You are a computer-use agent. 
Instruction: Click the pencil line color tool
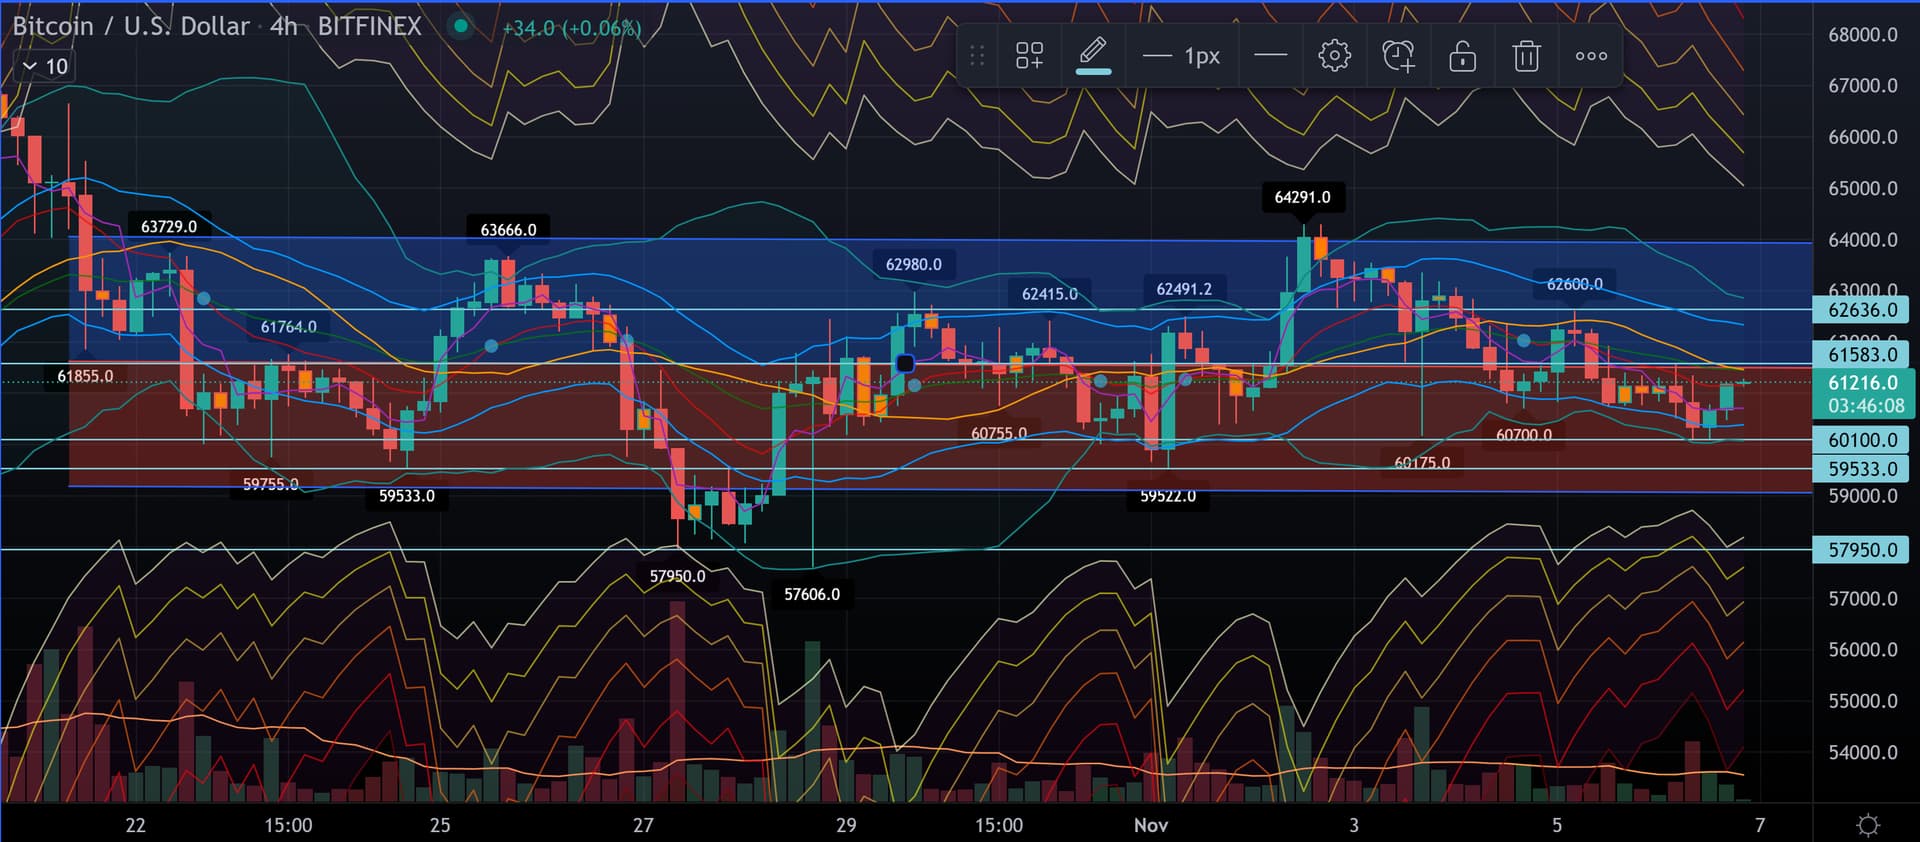click(1093, 54)
